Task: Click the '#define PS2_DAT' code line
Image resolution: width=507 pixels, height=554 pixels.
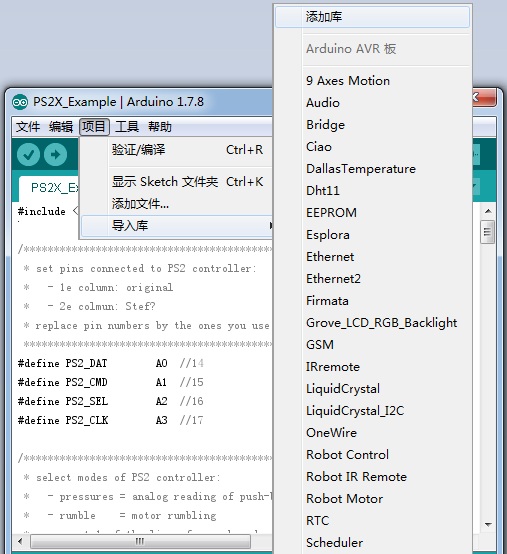Action: 111,363
